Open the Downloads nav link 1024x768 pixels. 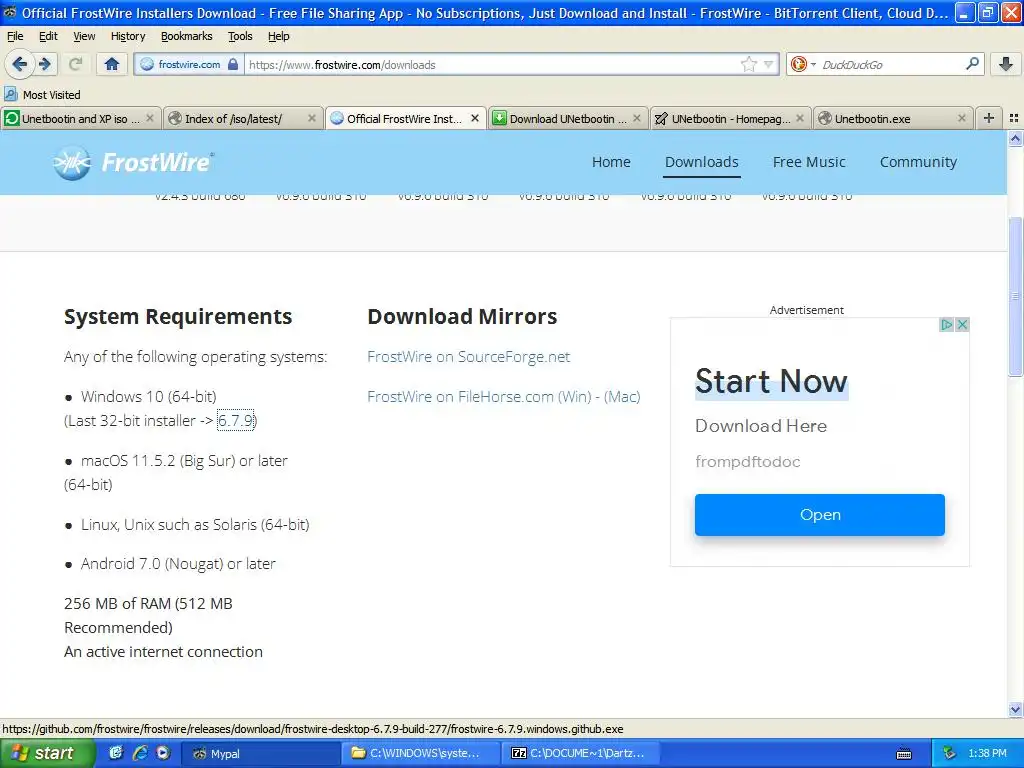point(701,162)
